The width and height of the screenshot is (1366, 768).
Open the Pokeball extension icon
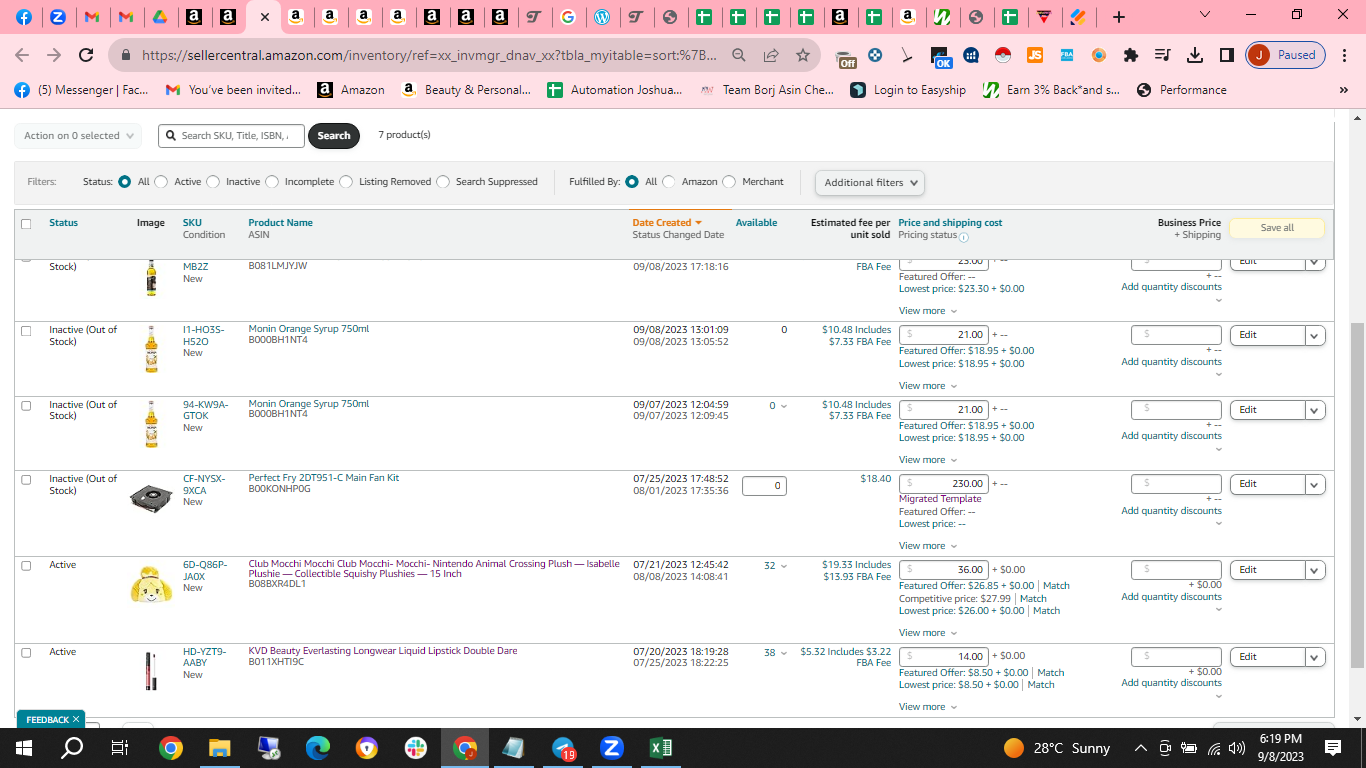(1003, 55)
